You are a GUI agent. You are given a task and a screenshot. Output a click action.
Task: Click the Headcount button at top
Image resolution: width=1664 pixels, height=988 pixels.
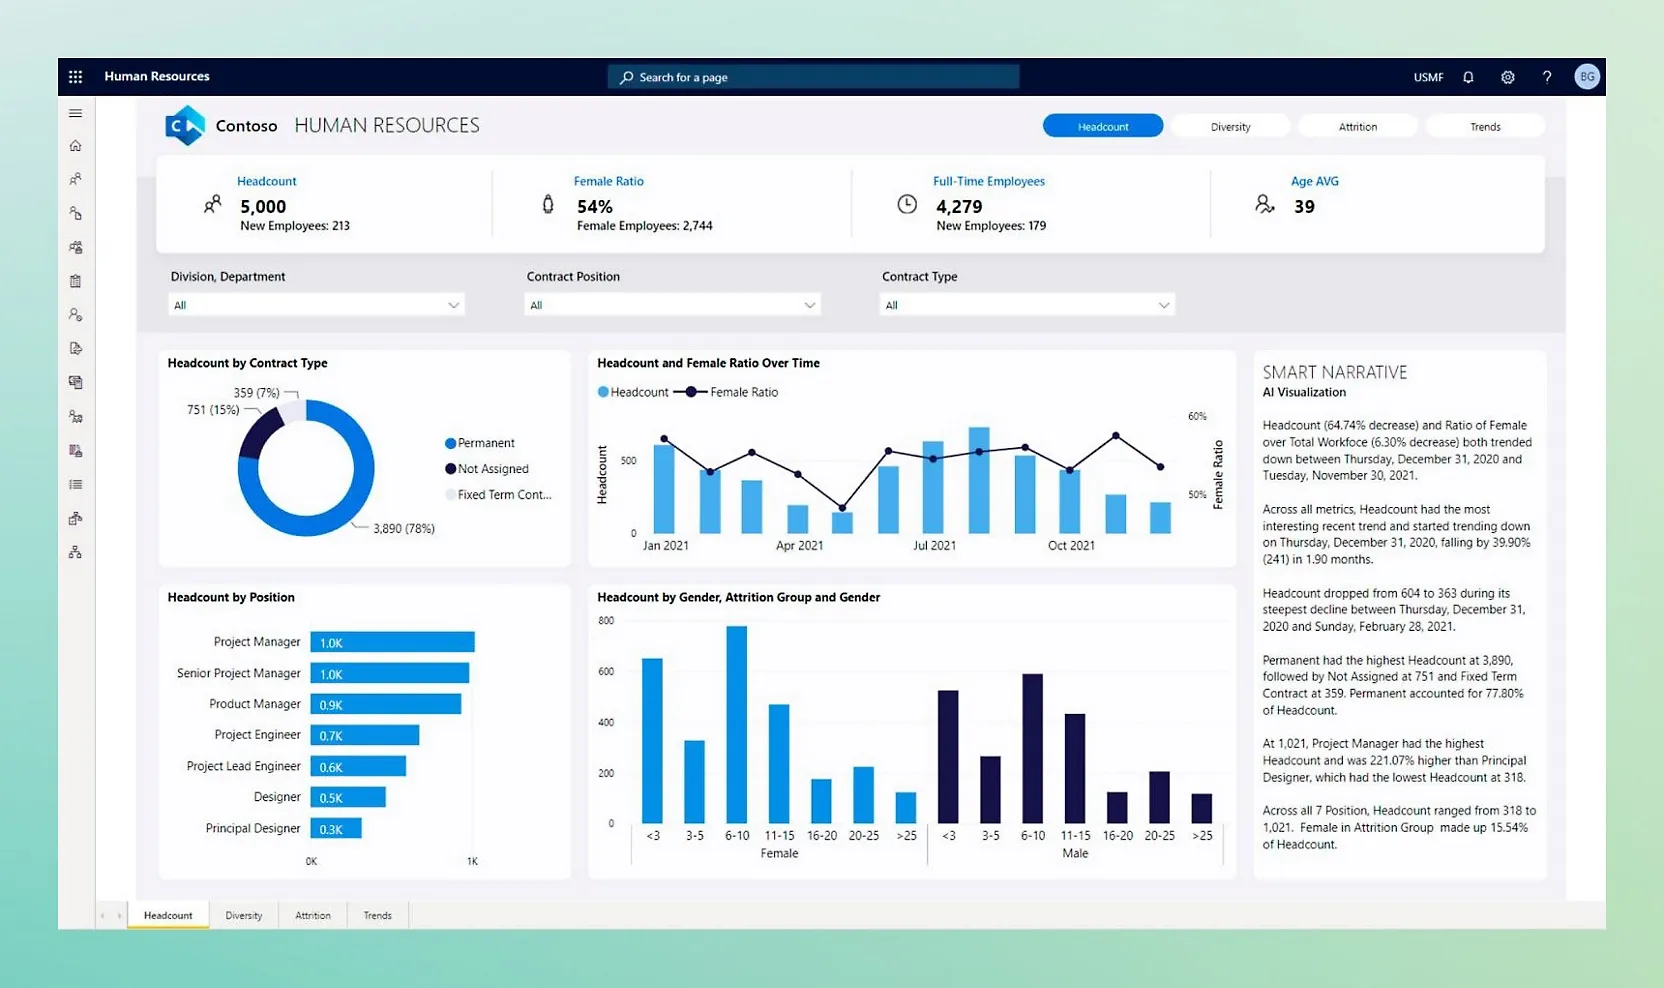[x=1102, y=127]
